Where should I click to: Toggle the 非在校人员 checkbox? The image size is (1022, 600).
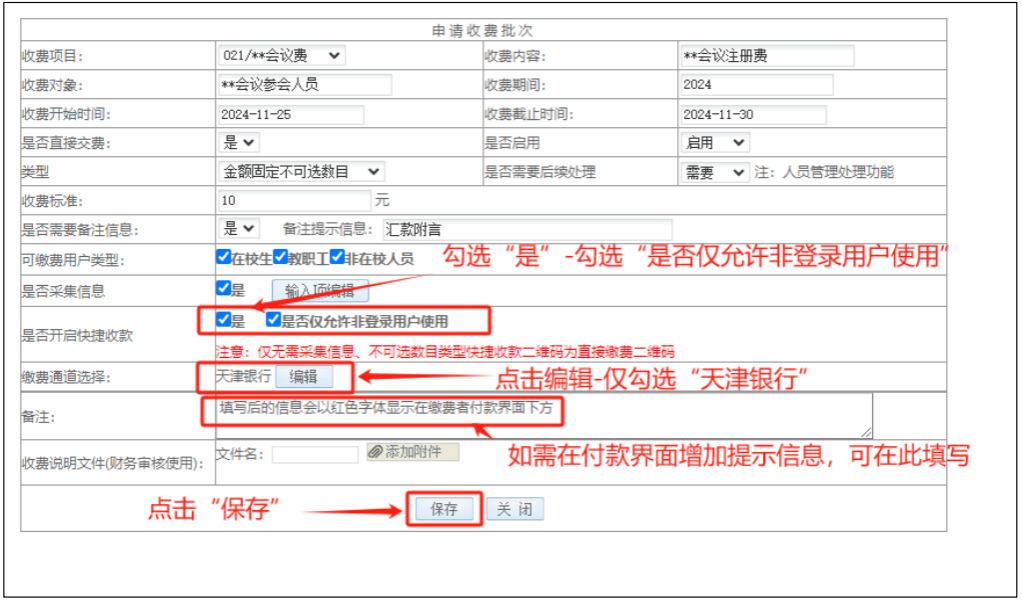pos(338,258)
